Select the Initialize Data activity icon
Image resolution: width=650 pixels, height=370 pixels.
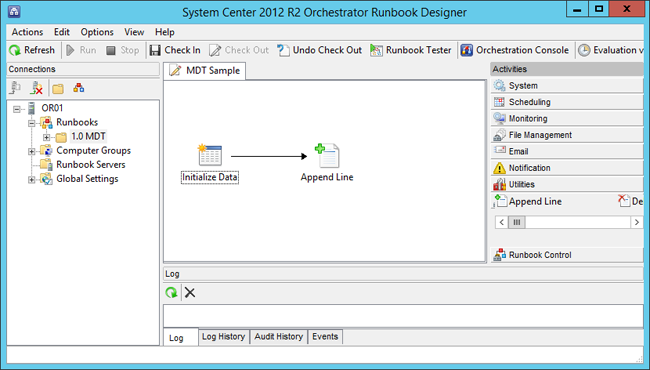click(210, 155)
